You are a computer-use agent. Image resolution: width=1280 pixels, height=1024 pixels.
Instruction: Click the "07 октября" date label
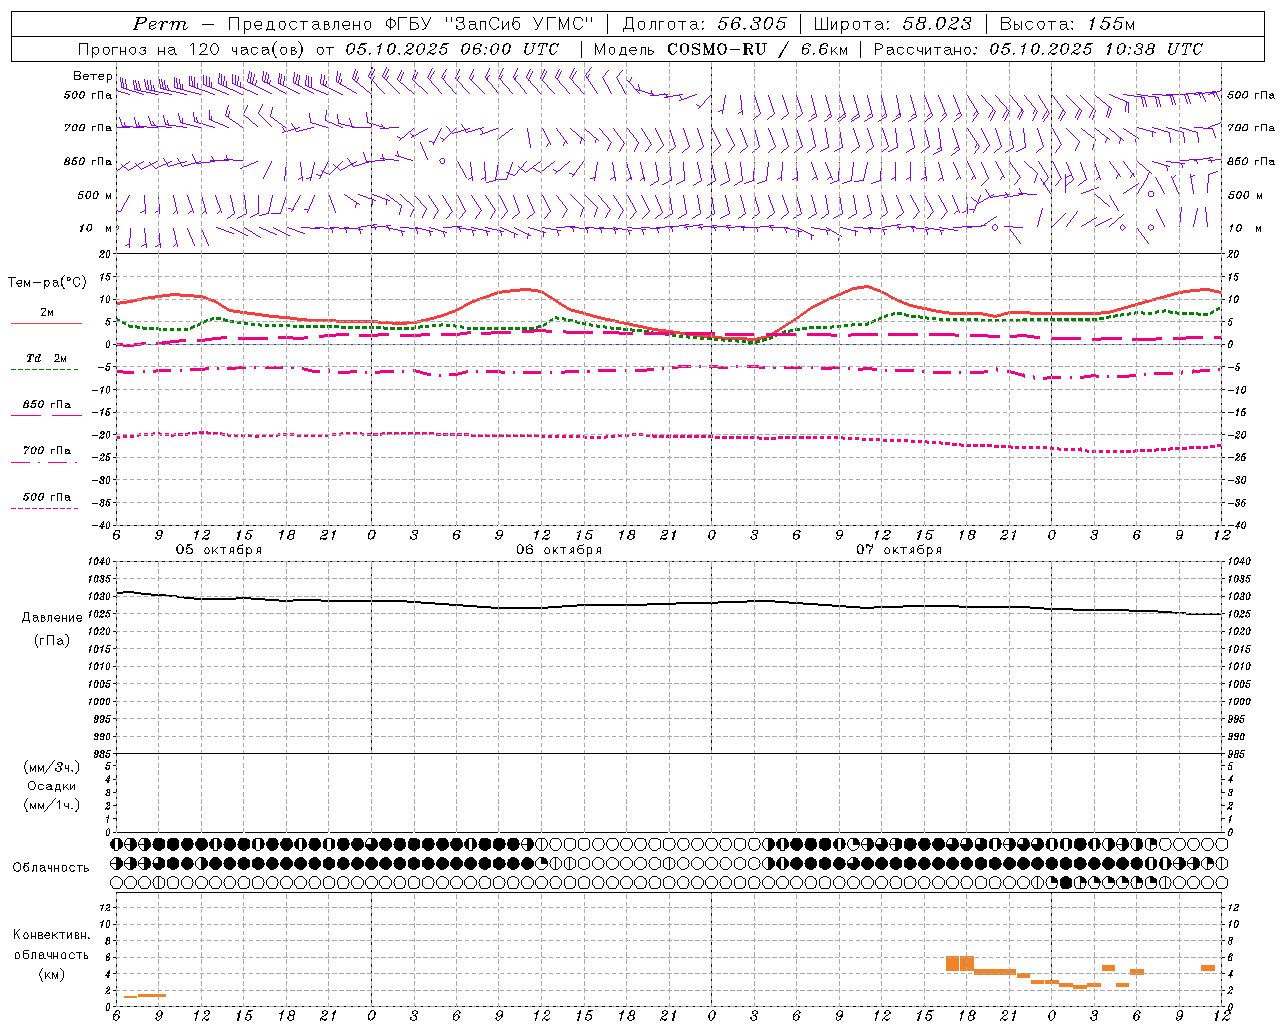click(x=899, y=550)
